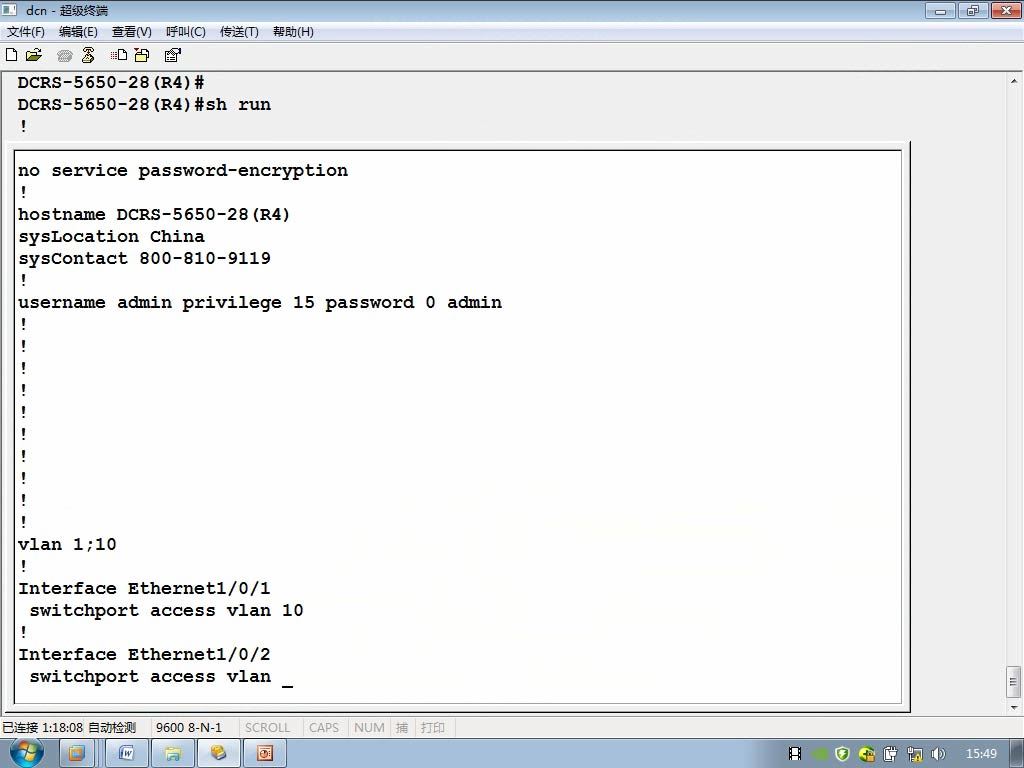This screenshot has height=768, width=1024.
Task: Open the Properties toolbar icon
Action: 172,55
